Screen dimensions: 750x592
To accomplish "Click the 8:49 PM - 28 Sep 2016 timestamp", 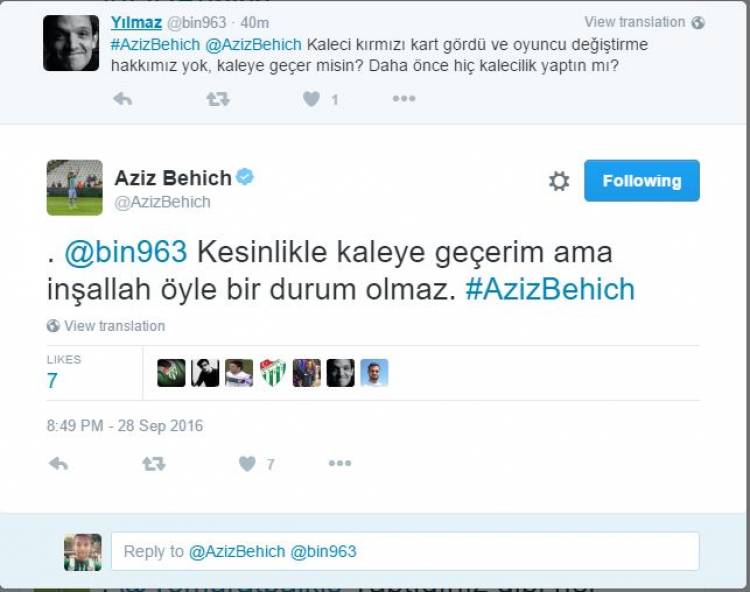I will click(125, 426).
